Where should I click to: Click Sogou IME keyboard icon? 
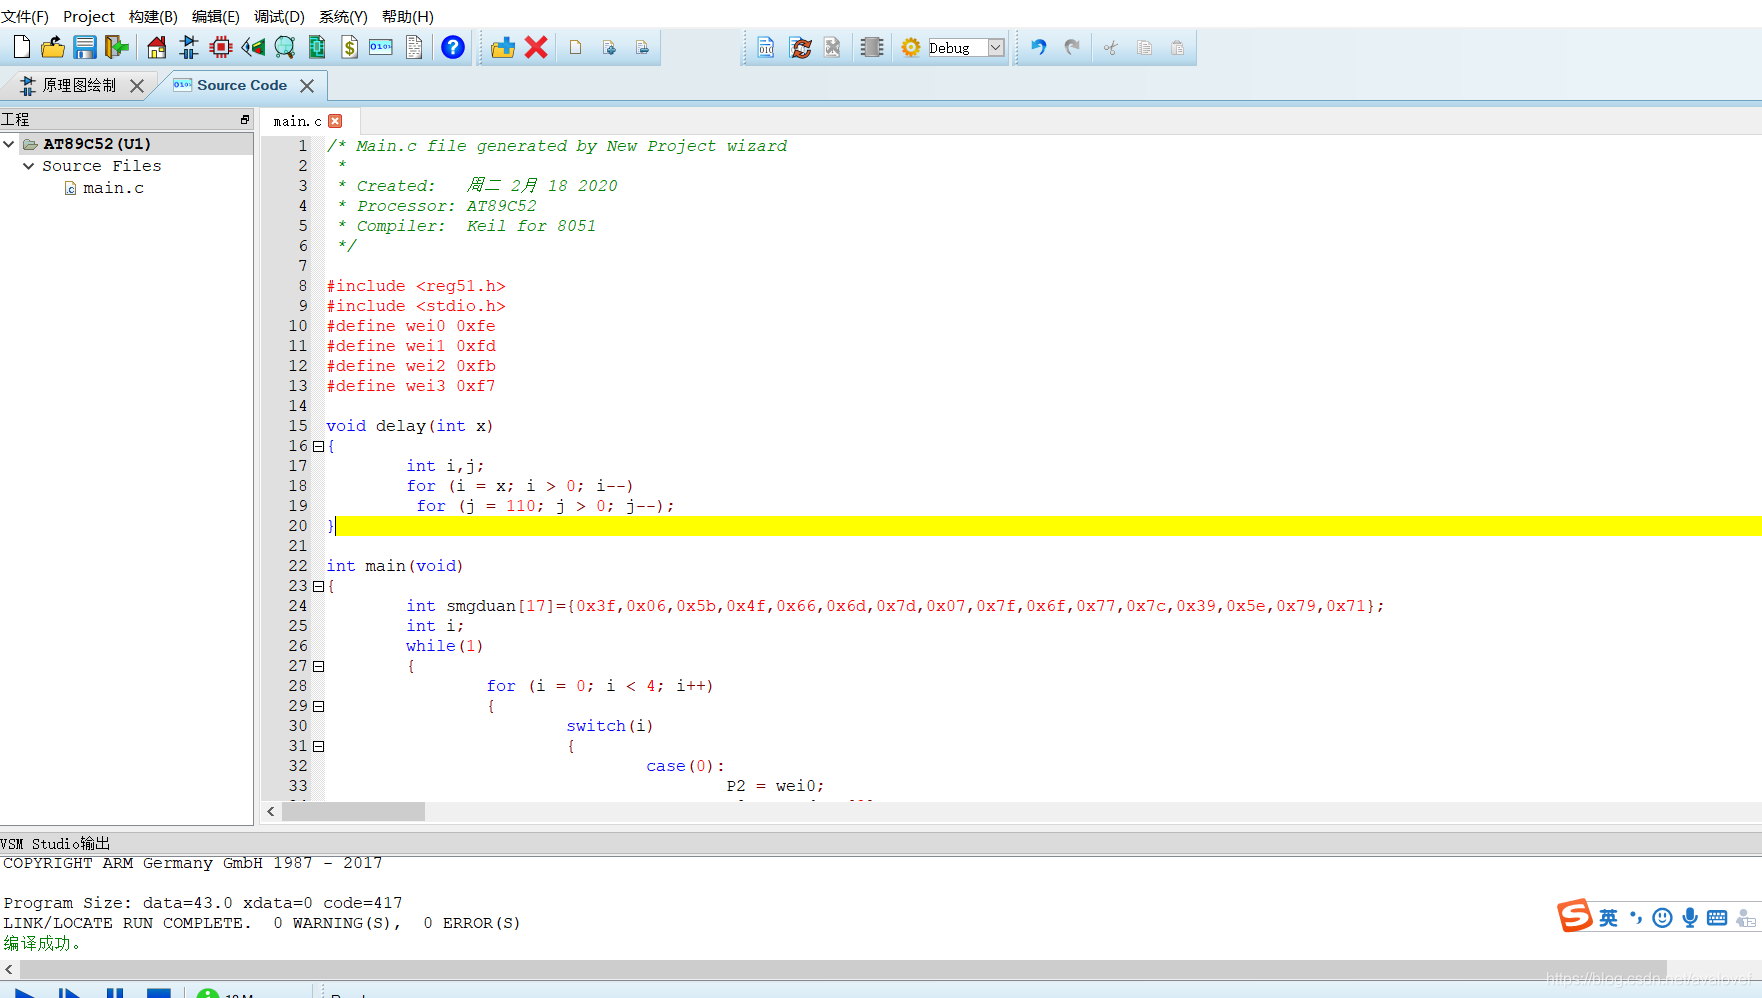pyautogui.click(x=1717, y=918)
